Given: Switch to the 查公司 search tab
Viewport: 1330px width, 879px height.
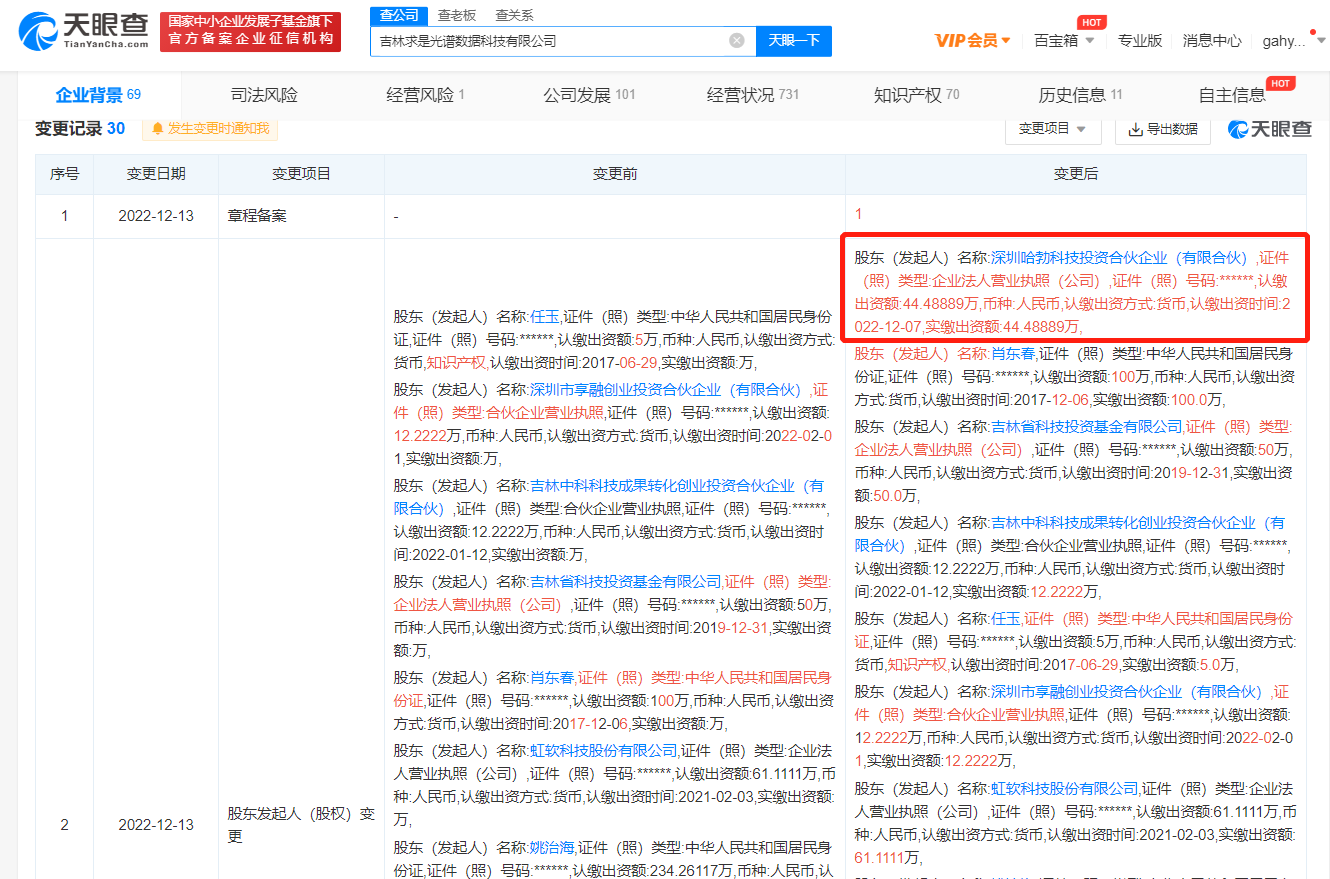Looking at the screenshot, I should click(x=400, y=15).
